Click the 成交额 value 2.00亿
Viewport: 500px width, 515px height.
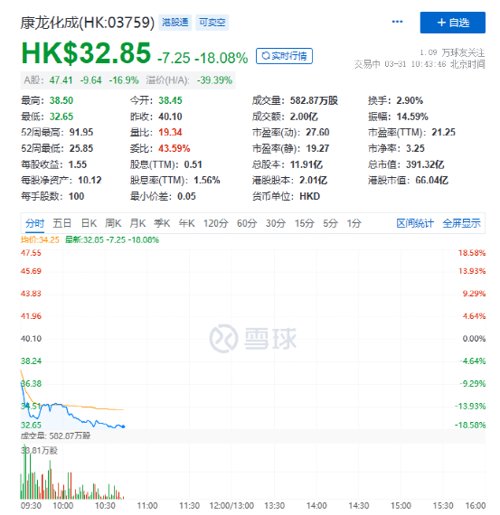[x=304, y=116]
